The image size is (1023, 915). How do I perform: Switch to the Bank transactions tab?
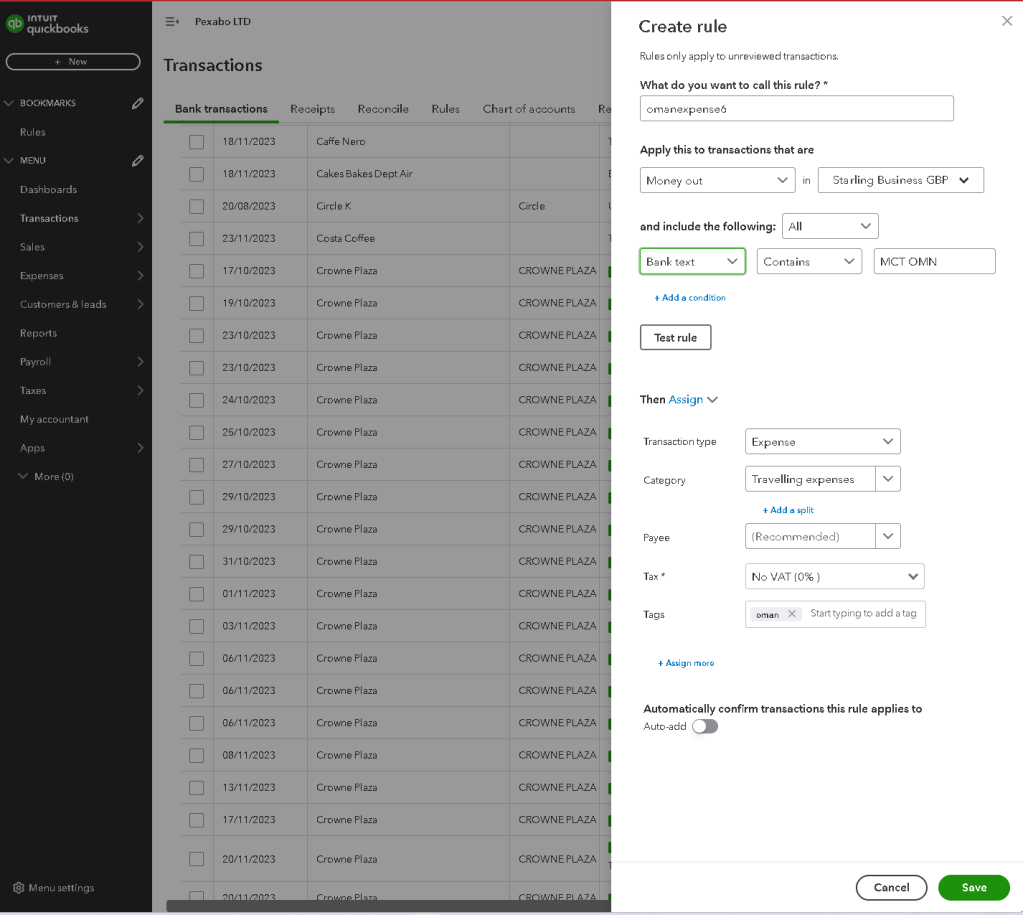[221, 109]
